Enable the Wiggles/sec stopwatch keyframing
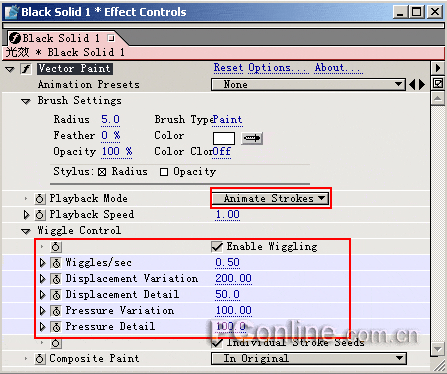 (56, 263)
